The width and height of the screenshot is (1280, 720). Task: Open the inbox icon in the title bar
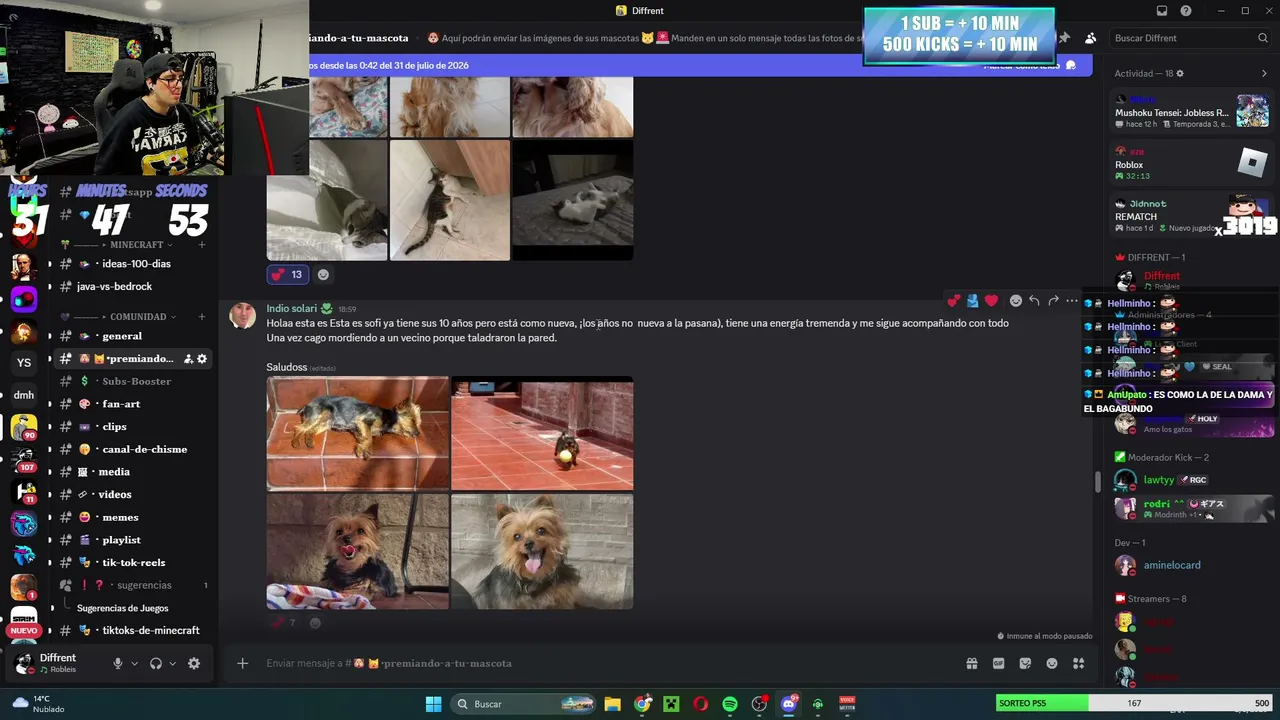(x=1162, y=11)
